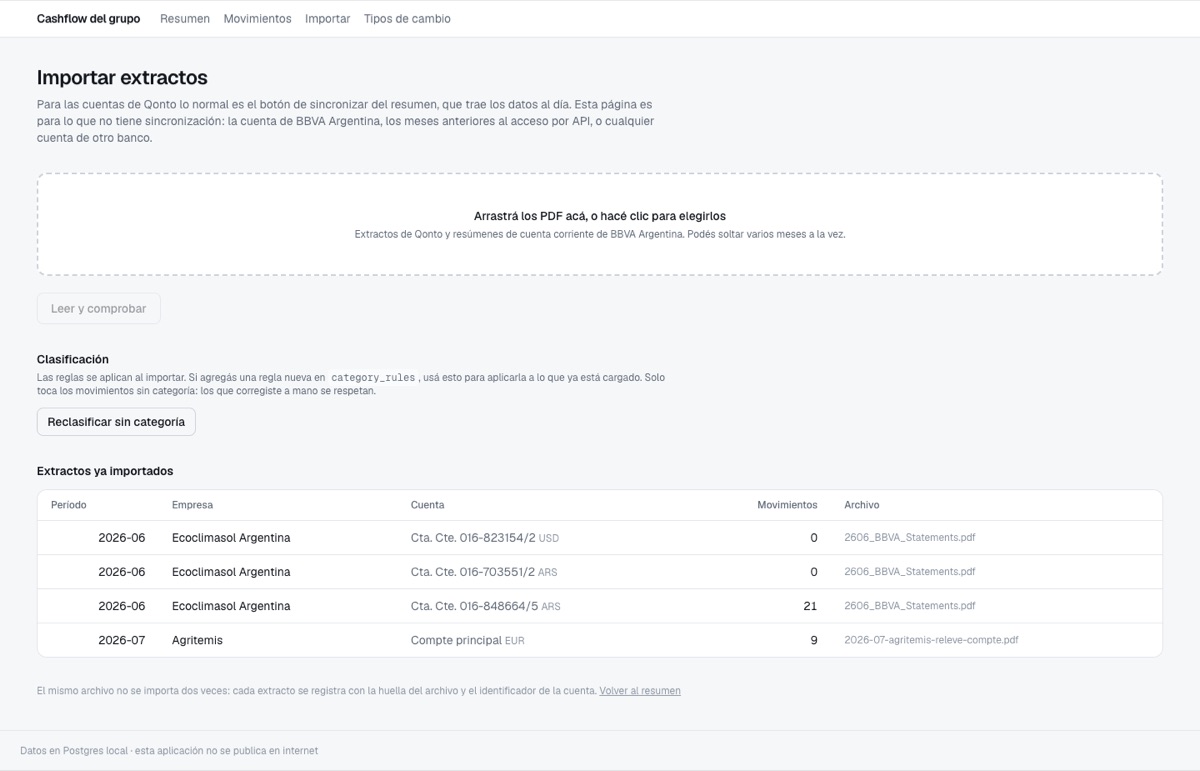Click the Clasificación section heading
1200x771 pixels.
(73, 359)
